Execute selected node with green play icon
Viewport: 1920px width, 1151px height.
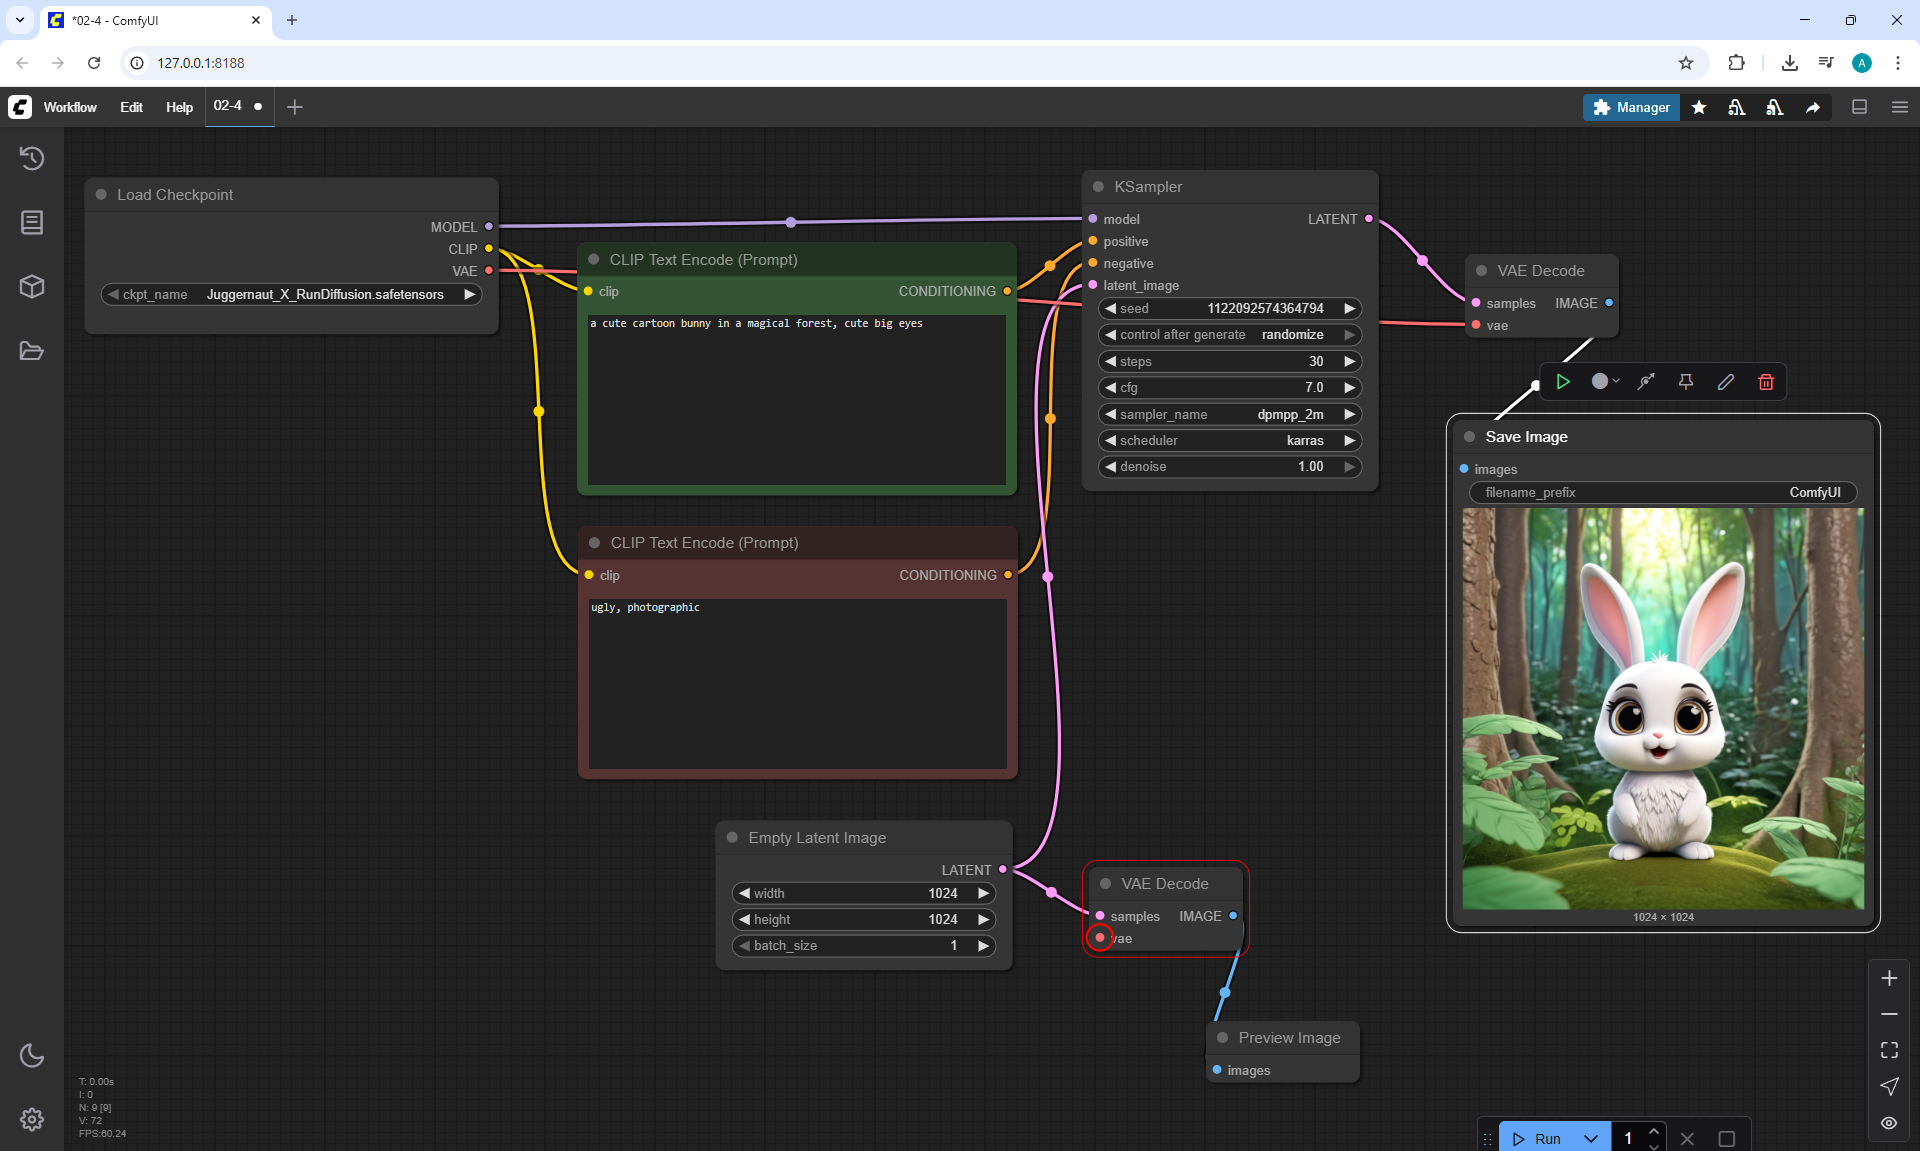[x=1563, y=382]
